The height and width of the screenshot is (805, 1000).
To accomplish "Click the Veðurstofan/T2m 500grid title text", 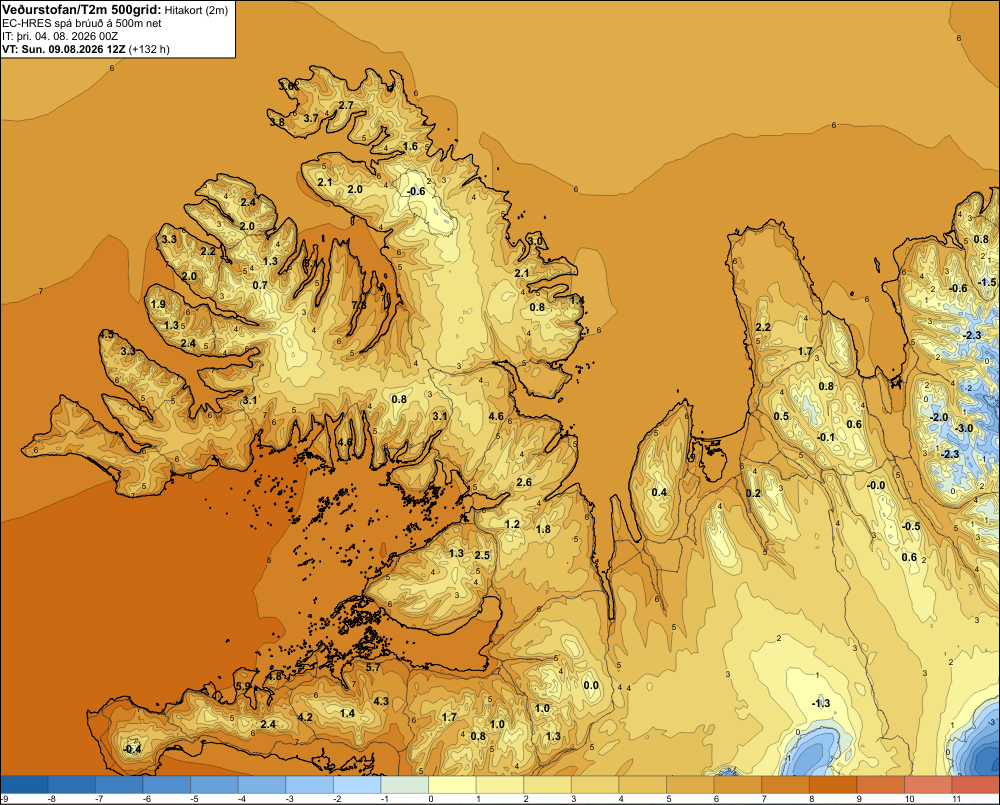I will click(x=82, y=10).
